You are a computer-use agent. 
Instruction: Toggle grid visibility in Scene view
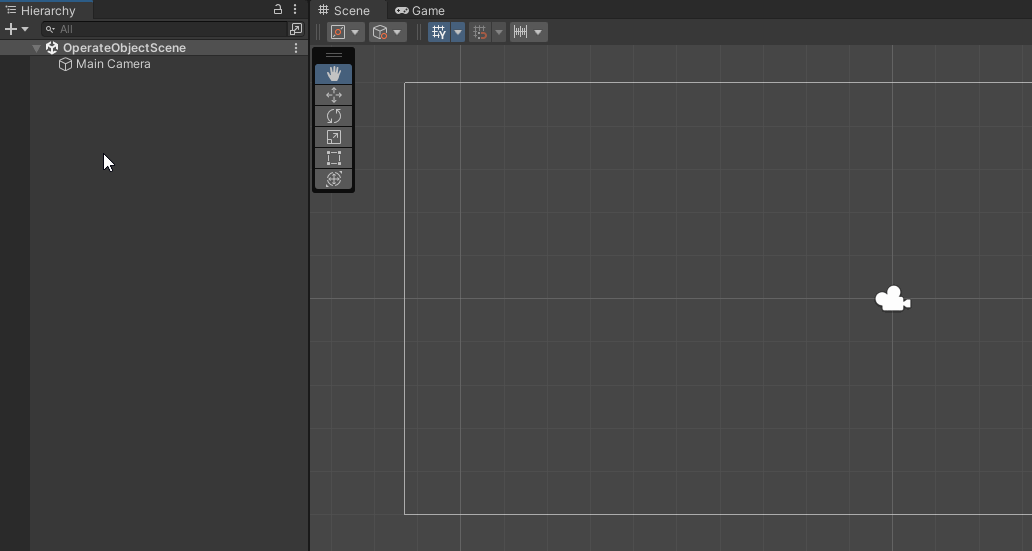pyautogui.click(x=439, y=32)
